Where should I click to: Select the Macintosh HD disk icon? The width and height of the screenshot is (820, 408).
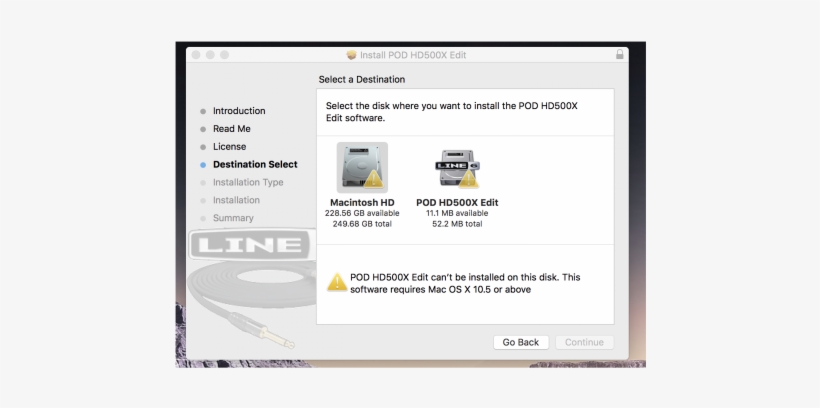362,167
